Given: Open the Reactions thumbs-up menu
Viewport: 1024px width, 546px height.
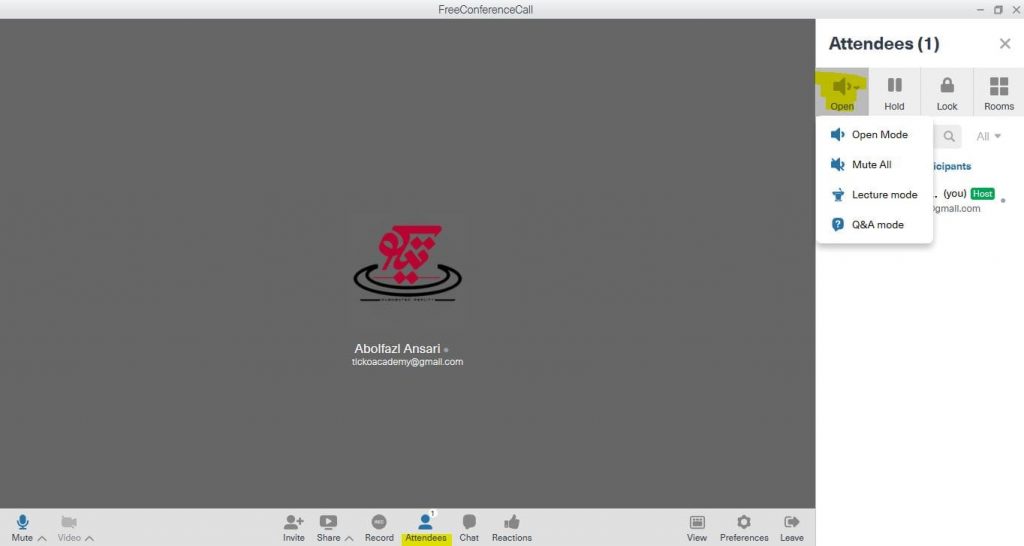Looking at the screenshot, I should pyautogui.click(x=512, y=528).
